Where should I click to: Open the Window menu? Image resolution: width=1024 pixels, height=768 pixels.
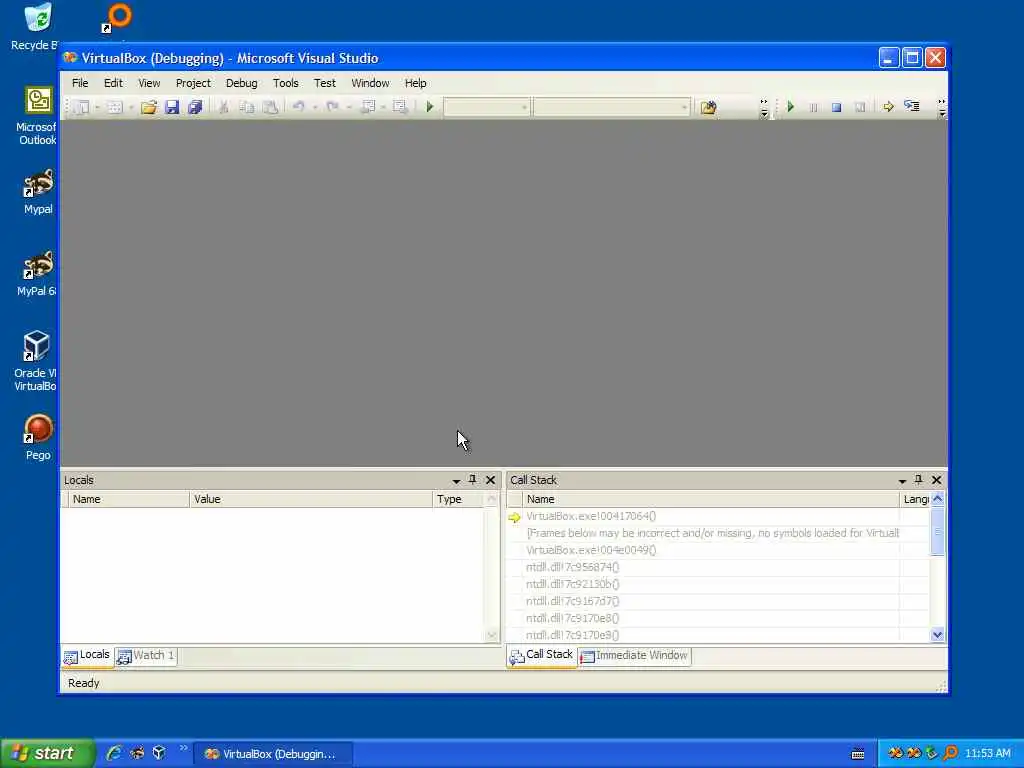click(x=370, y=83)
